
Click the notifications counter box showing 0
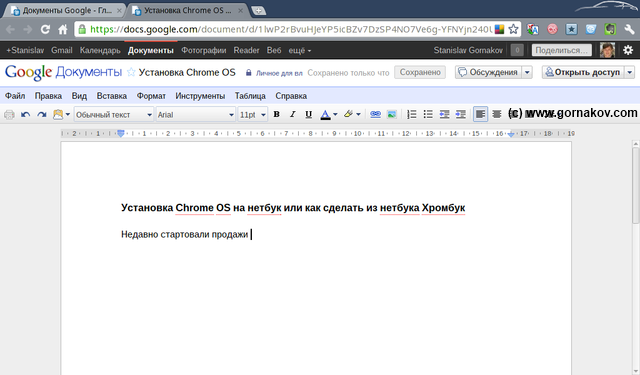coord(517,50)
